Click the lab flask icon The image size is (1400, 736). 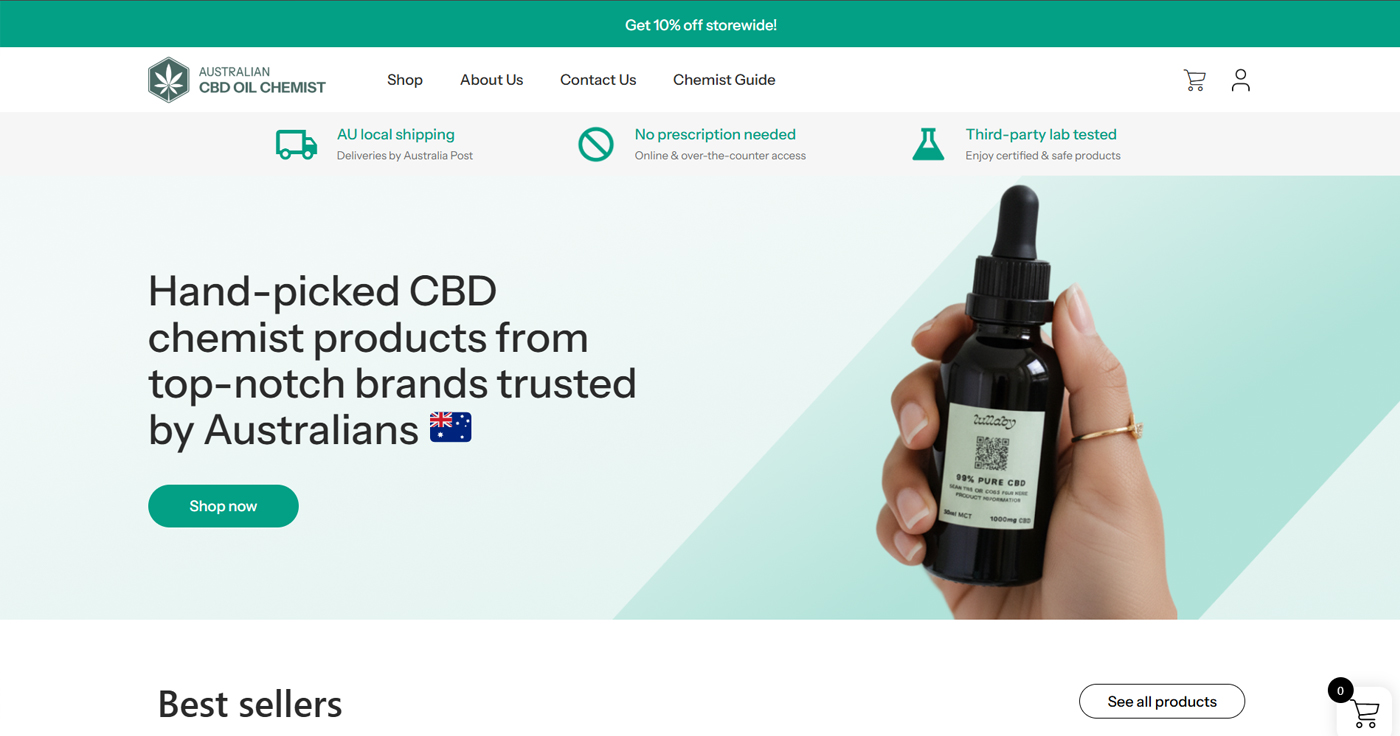(928, 144)
